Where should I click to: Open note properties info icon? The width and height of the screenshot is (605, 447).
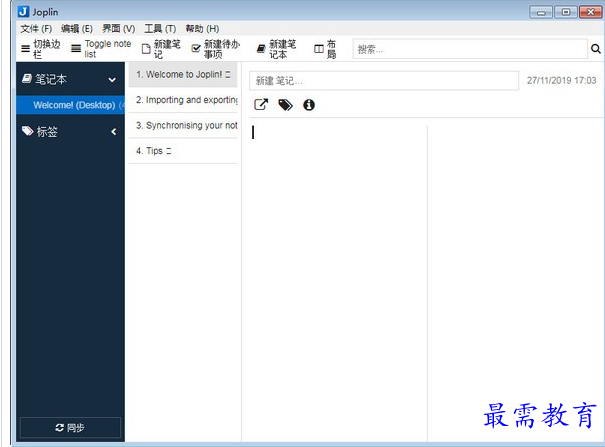pyautogui.click(x=309, y=105)
